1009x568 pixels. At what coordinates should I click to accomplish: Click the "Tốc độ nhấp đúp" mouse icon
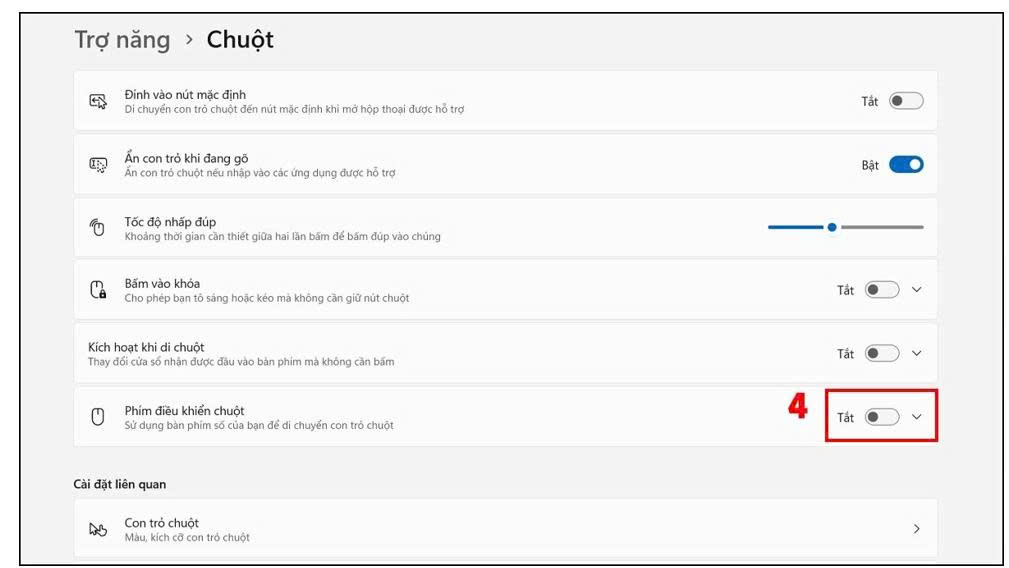[x=98, y=228]
